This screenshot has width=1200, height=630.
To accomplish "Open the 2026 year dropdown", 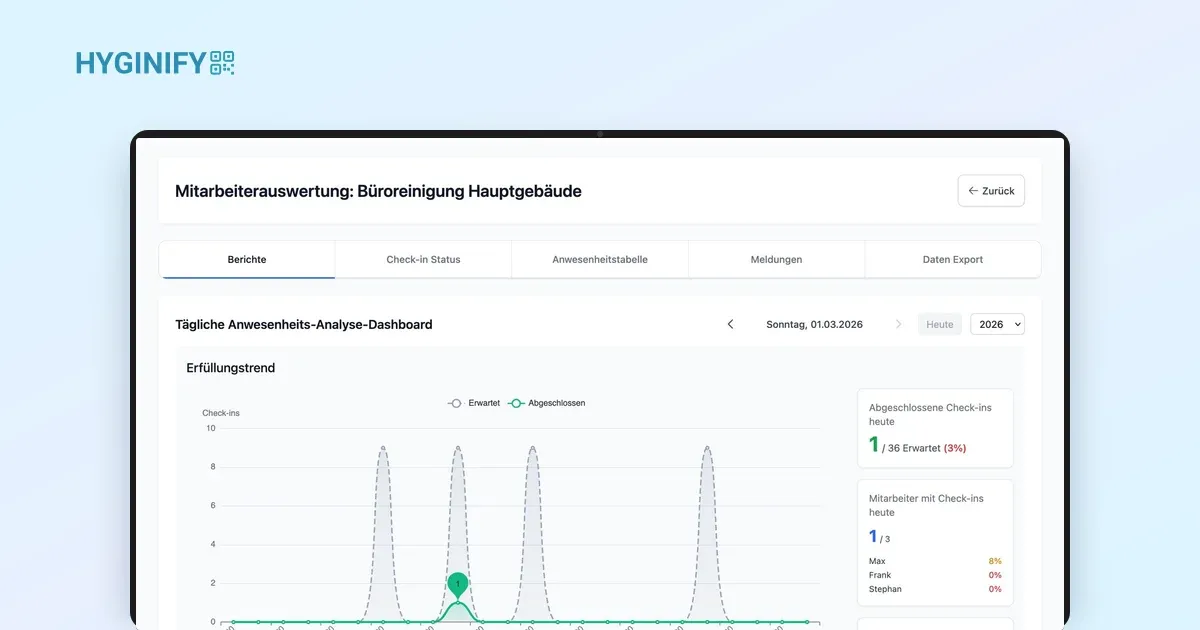I will click(997, 324).
